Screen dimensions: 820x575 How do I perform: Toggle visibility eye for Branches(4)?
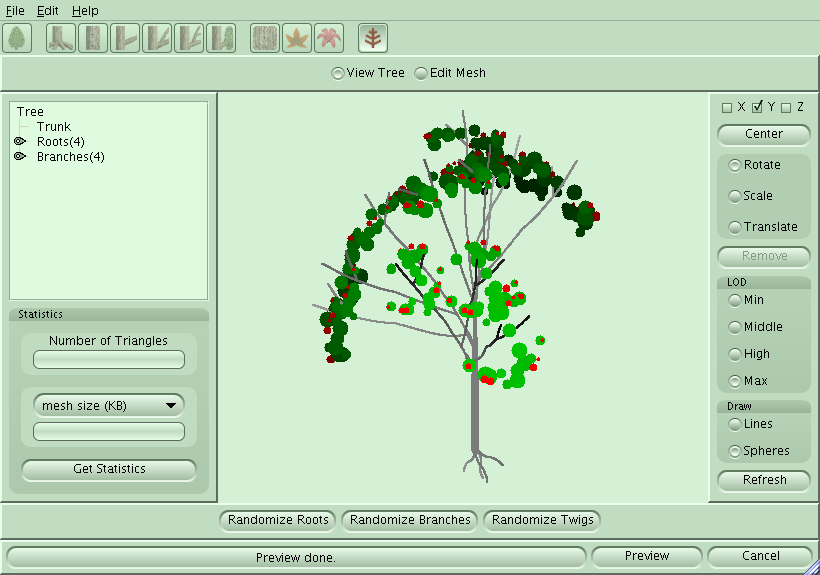pyautogui.click(x=20, y=156)
